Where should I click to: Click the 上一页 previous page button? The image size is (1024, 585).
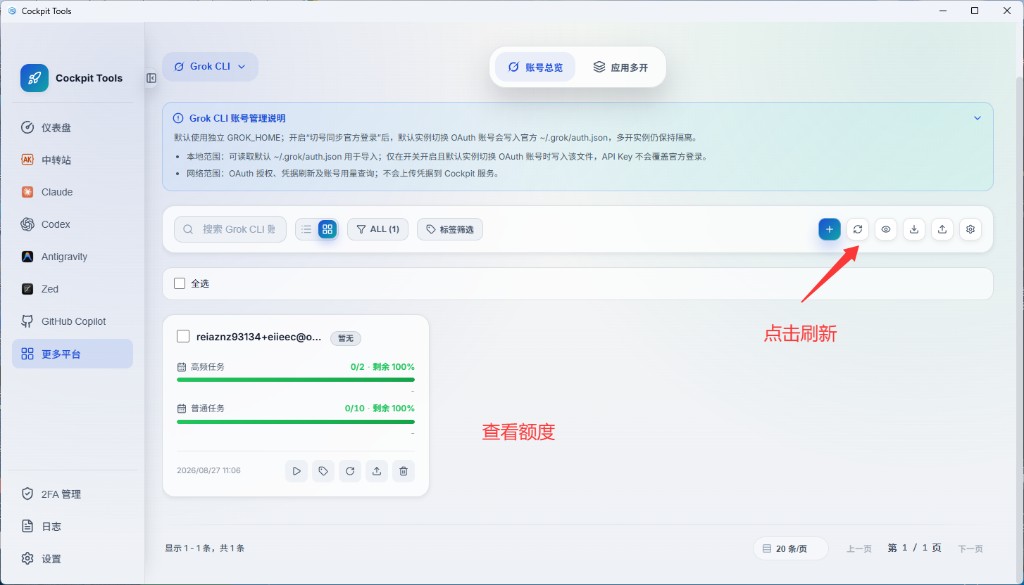(x=859, y=549)
